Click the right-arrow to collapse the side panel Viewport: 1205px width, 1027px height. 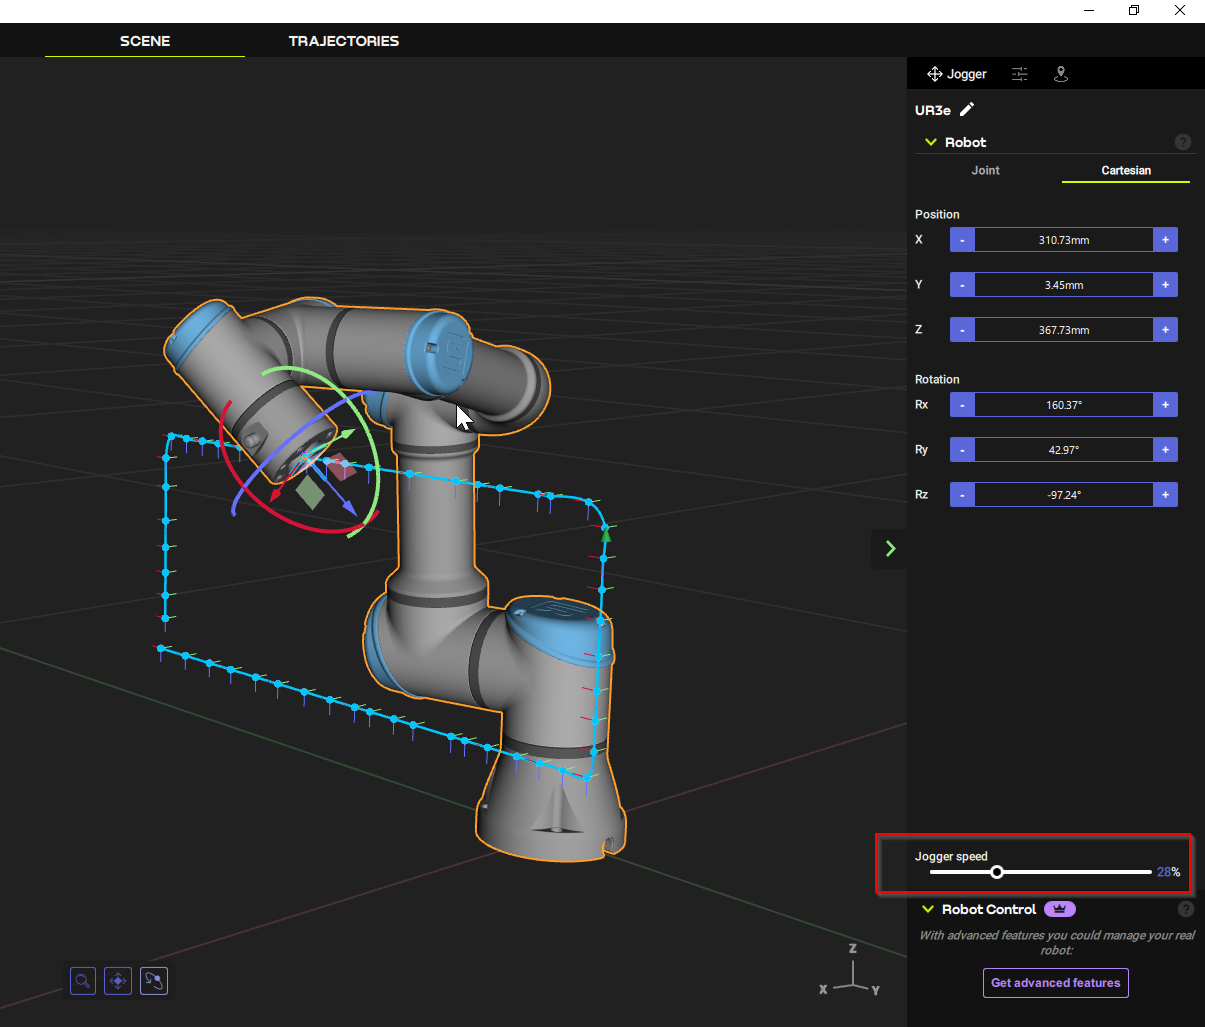click(x=889, y=548)
